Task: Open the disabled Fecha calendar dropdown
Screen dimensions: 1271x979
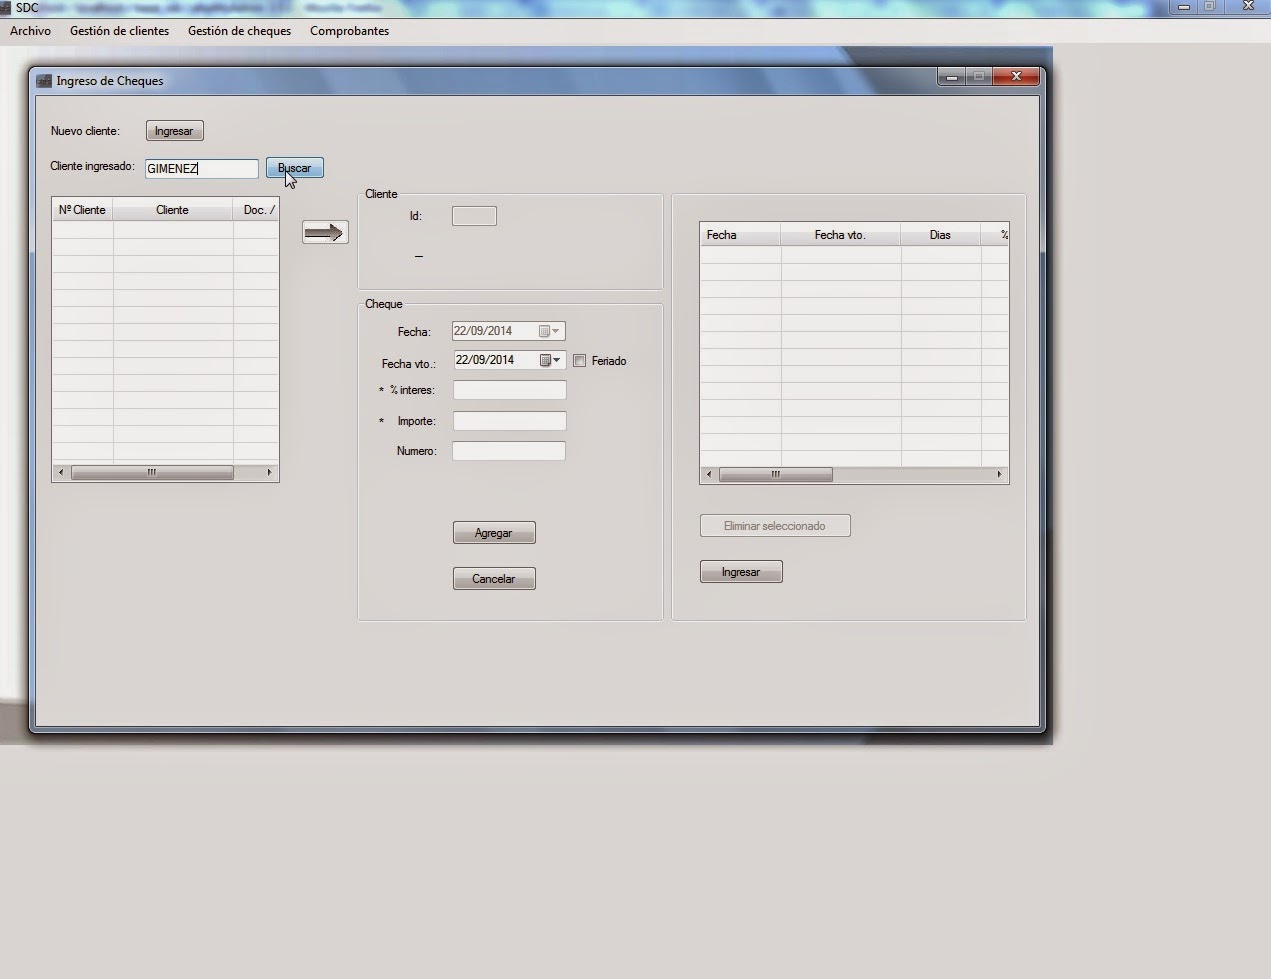Action: click(x=549, y=331)
